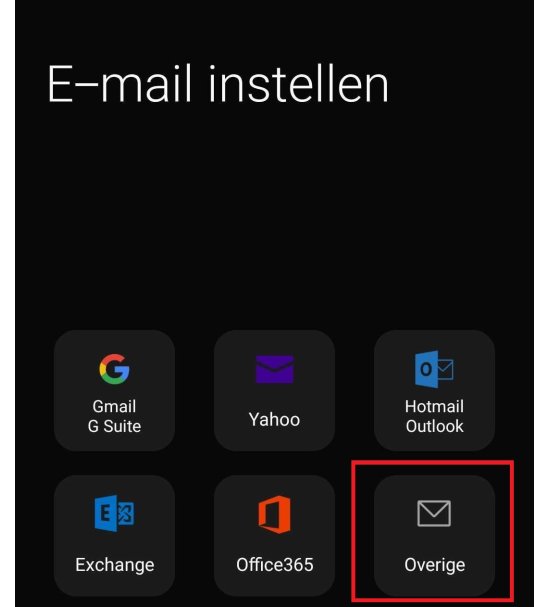
Task: Click the "Office365" text label
Action: [x=274, y=565]
